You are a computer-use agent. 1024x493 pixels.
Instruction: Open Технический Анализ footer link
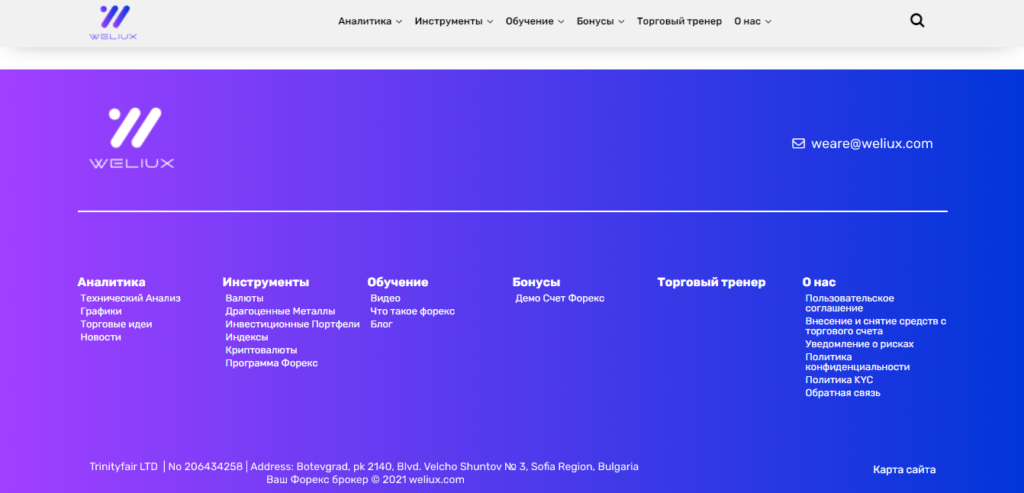(130, 298)
